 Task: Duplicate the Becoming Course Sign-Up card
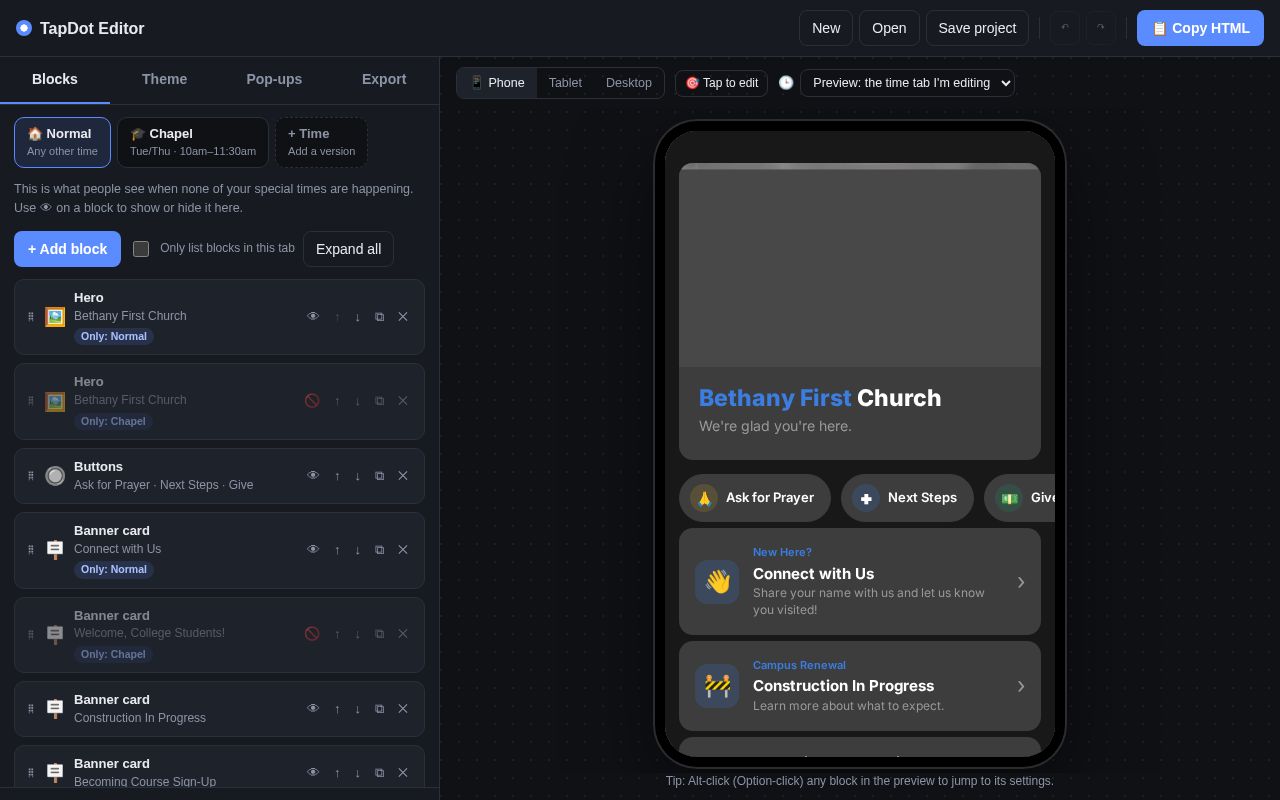[379, 773]
